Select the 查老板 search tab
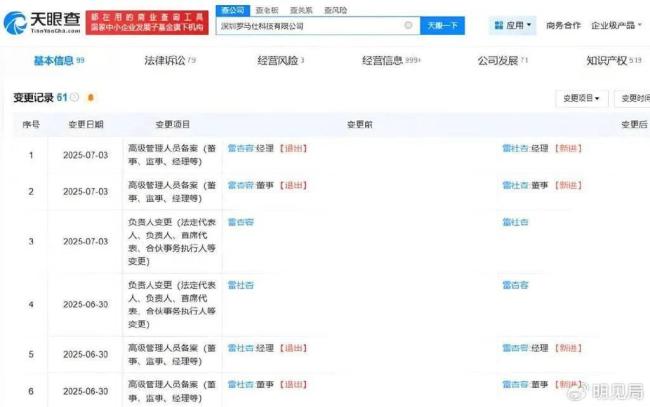Screen dimensions: 650x407 click(x=267, y=10)
